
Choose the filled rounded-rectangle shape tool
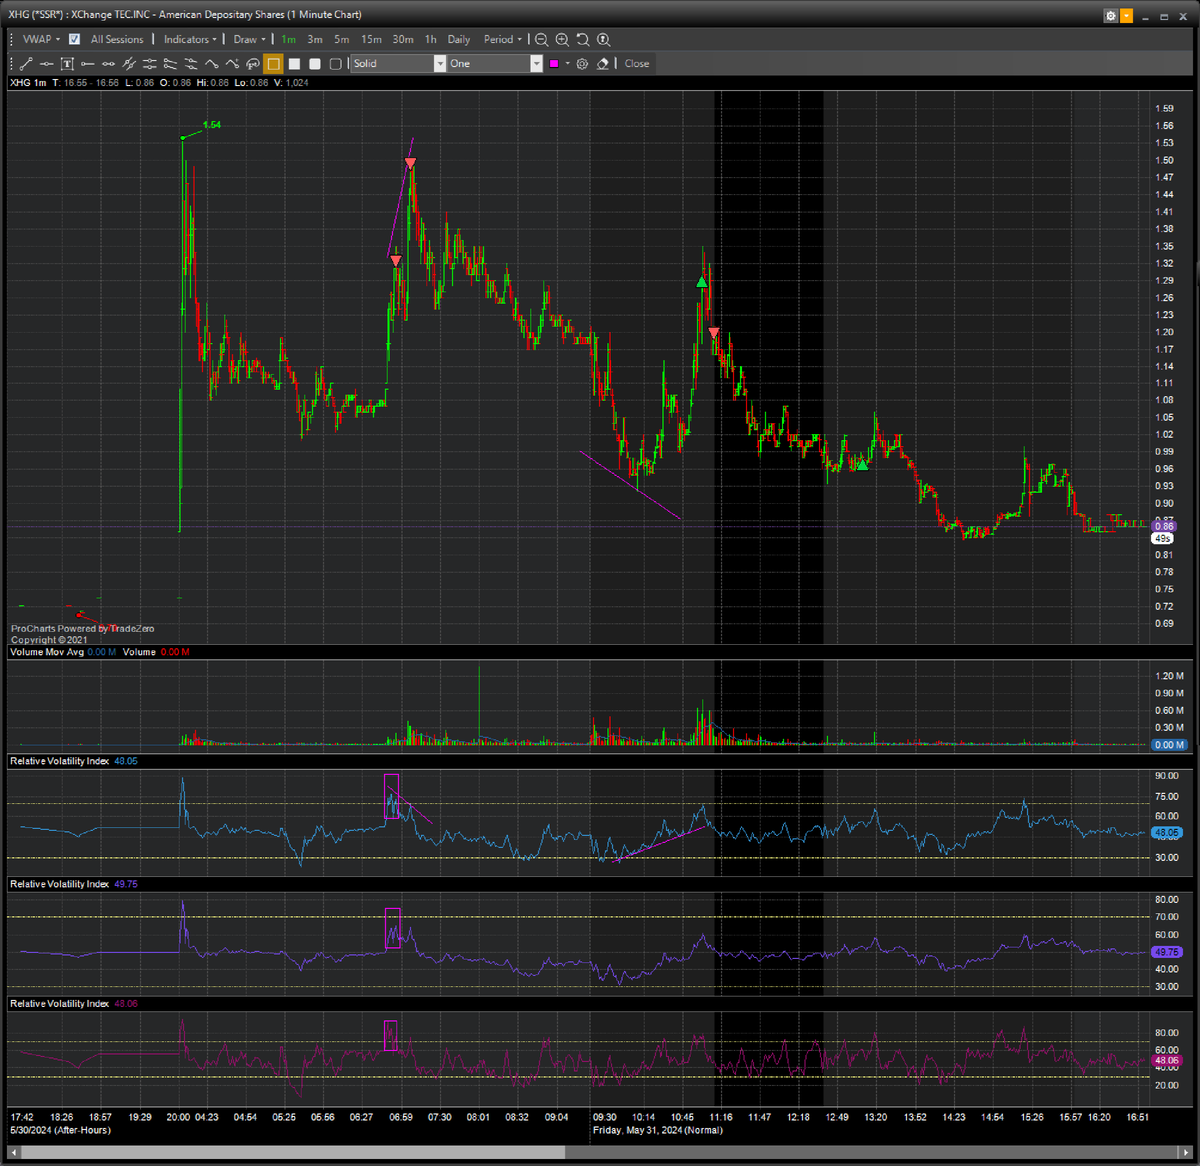tap(315, 64)
